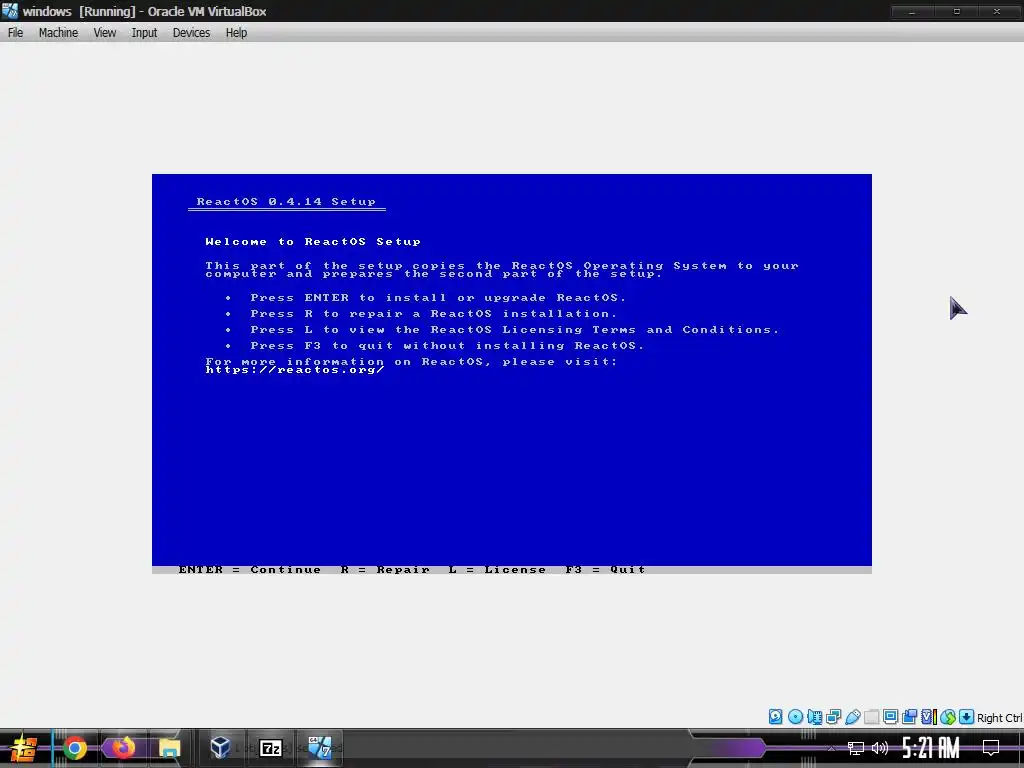
Task: Open the View menu
Action: click(104, 33)
